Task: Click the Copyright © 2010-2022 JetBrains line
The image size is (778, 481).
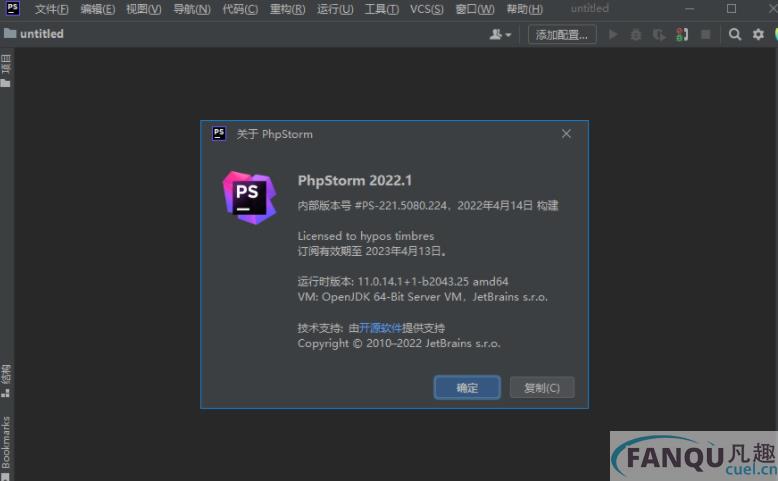Action: 399,343
